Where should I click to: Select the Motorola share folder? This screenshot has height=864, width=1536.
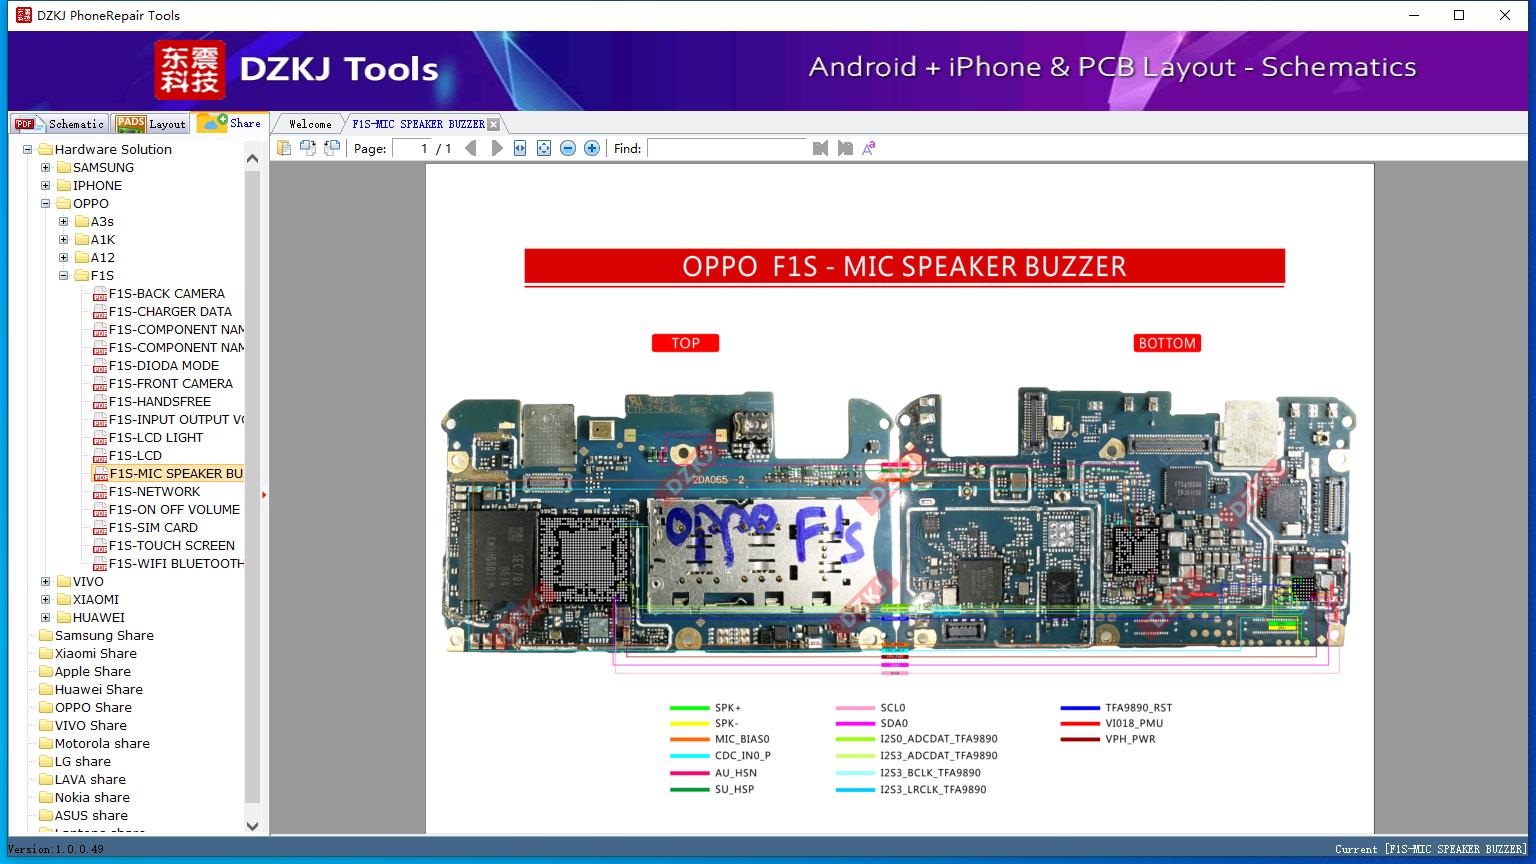pyautogui.click(x=102, y=744)
